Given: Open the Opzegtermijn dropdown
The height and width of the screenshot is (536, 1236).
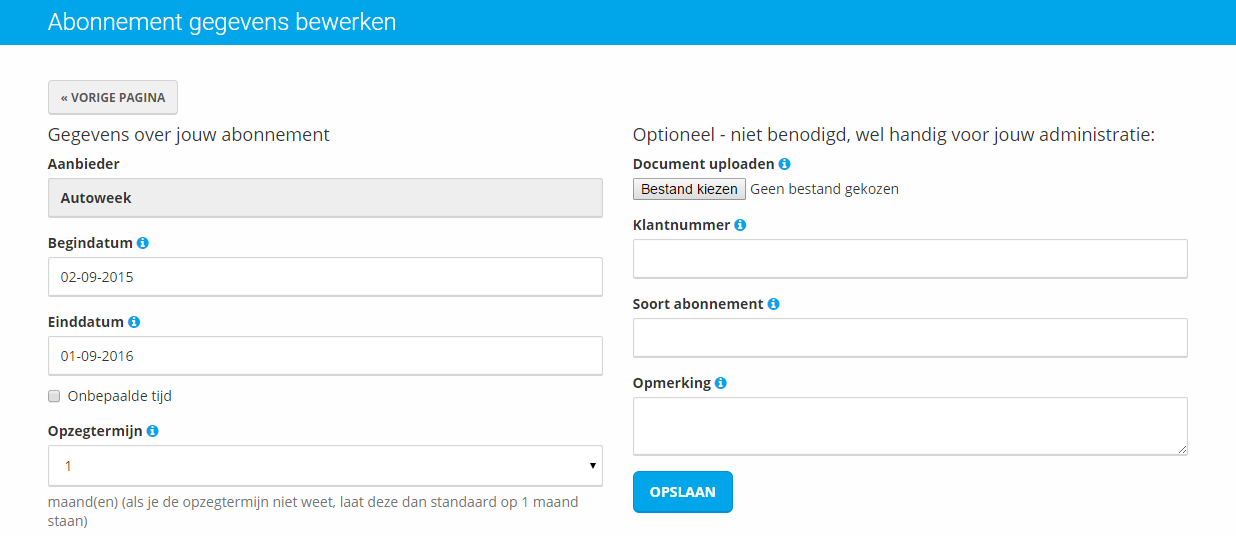Looking at the screenshot, I should (x=325, y=466).
